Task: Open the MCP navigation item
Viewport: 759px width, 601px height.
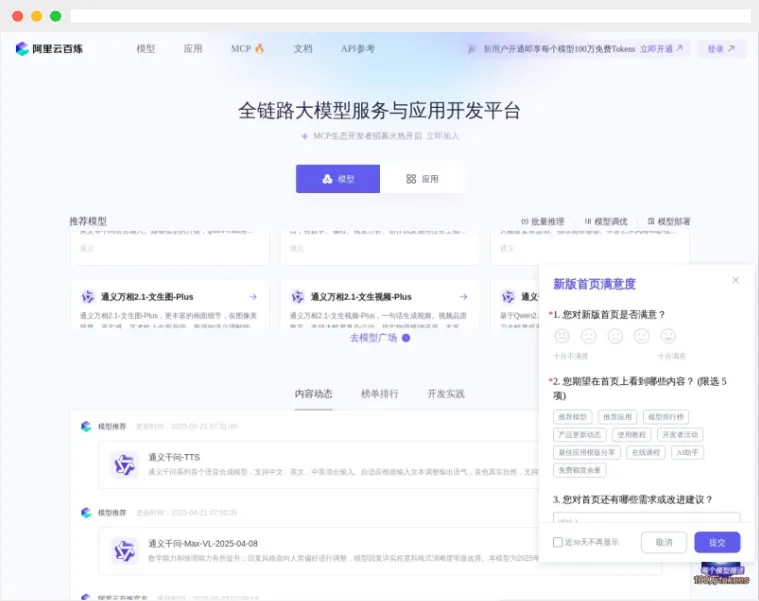Action: click(247, 48)
